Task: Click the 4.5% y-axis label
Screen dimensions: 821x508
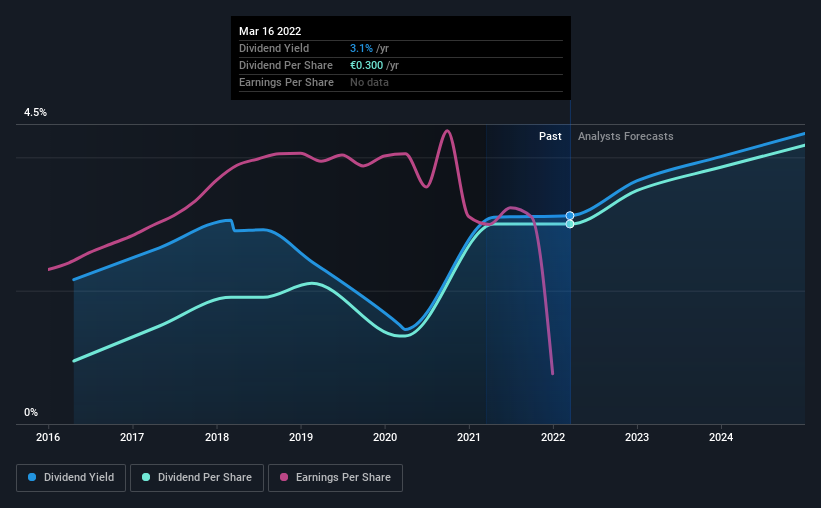Action: pos(35,113)
